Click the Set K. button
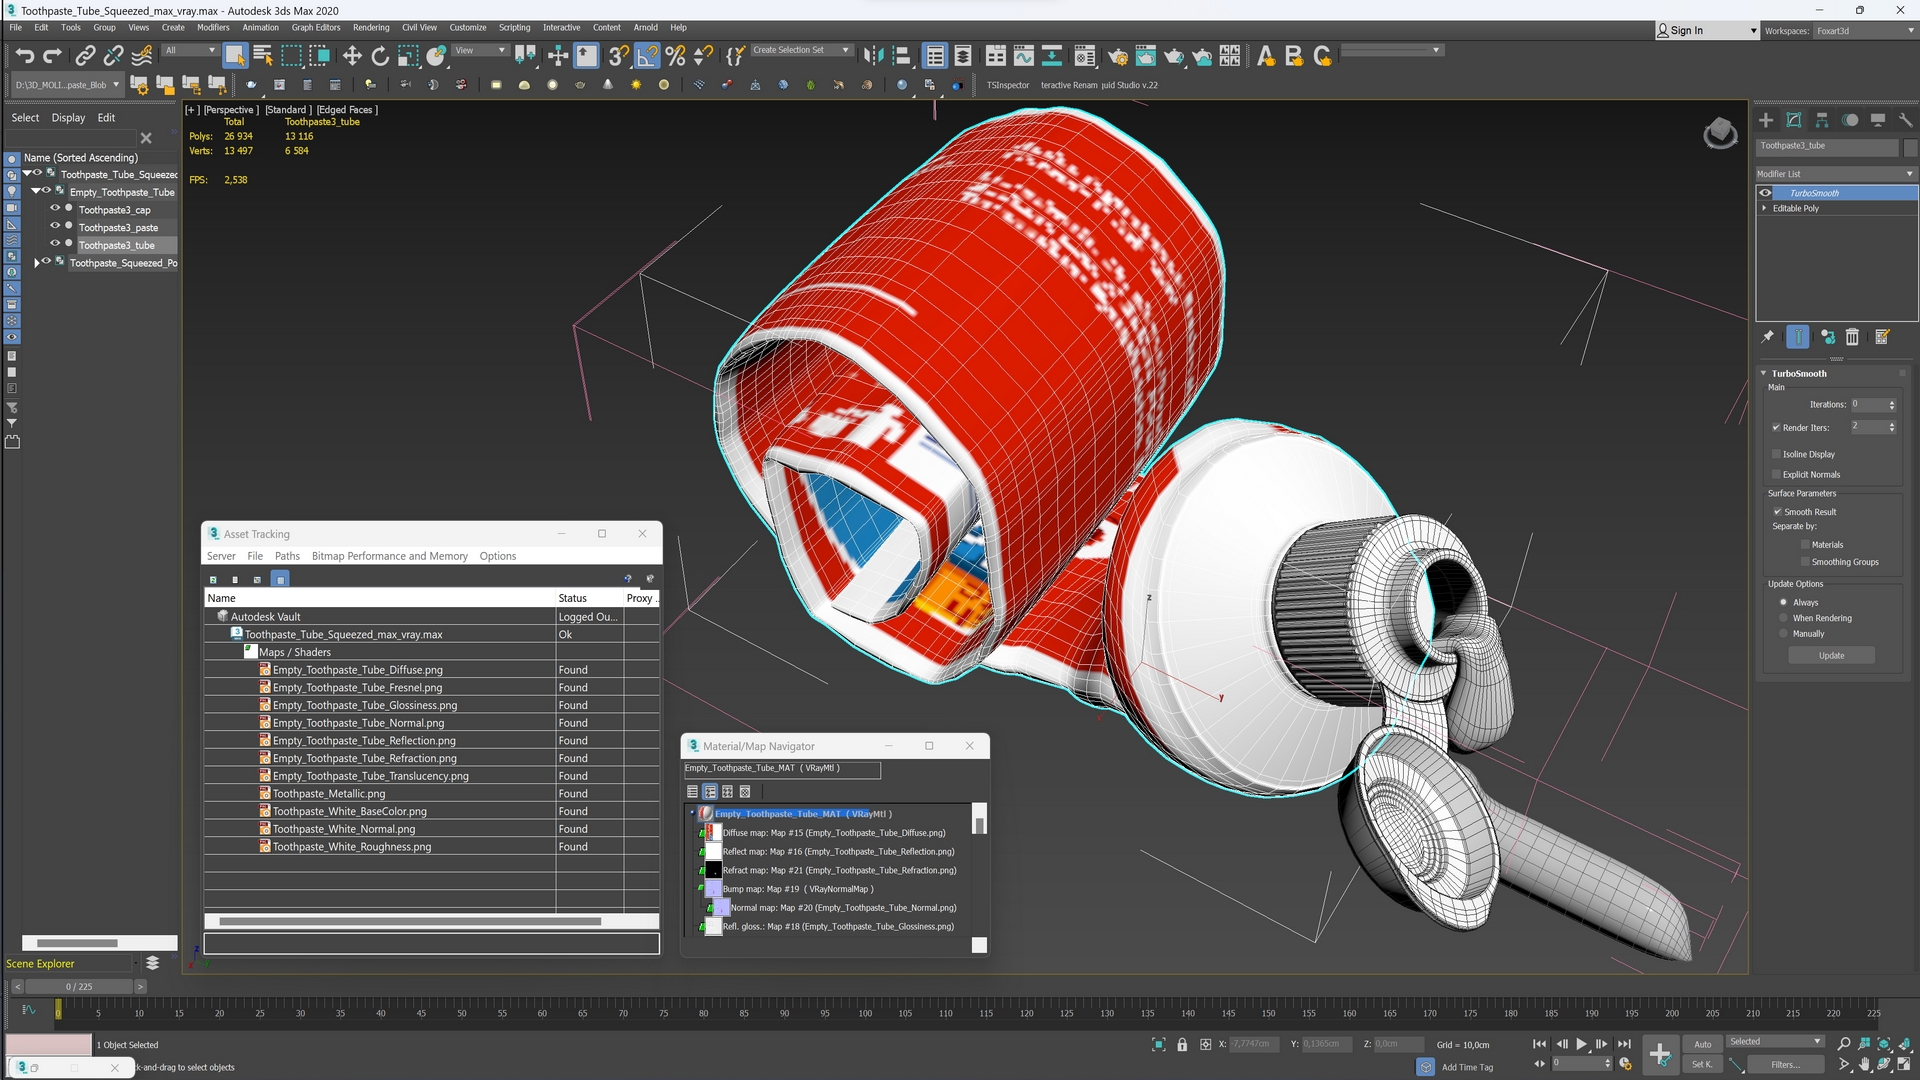Image resolution: width=1920 pixels, height=1080 pixels. pyautogui.click(x=1702, y=1065)
